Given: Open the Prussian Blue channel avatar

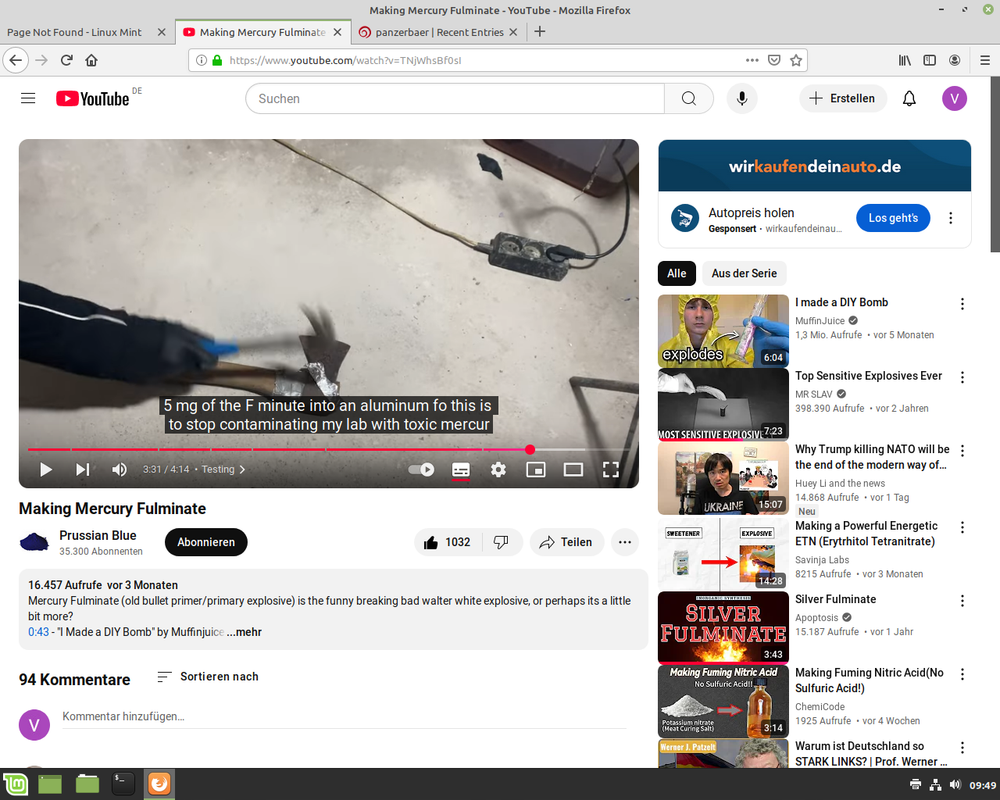Looking at the screenshot, I should coord(34,542).
